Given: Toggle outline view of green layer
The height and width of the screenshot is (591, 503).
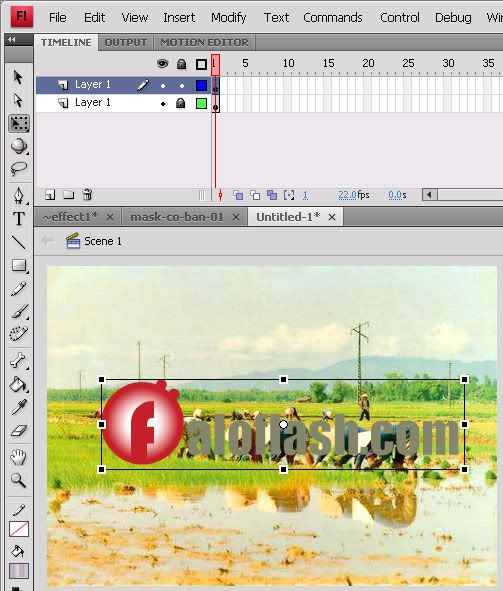Looking at the screenshot, I should point(202,103).
